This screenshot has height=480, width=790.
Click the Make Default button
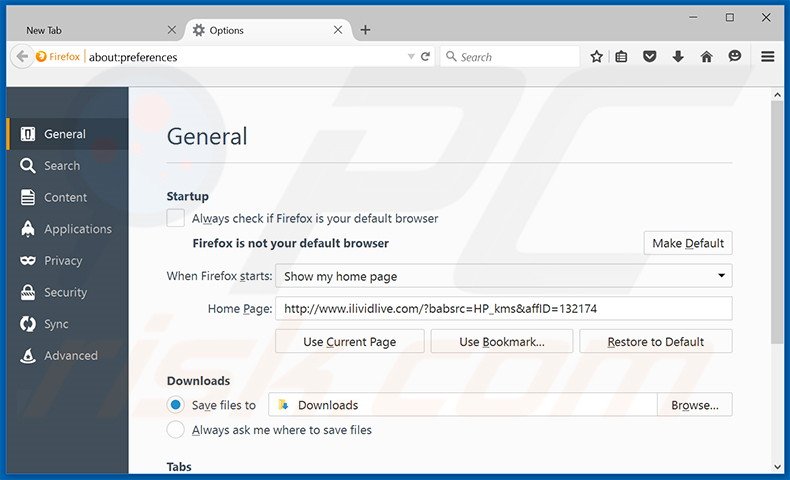coord(687,243)
